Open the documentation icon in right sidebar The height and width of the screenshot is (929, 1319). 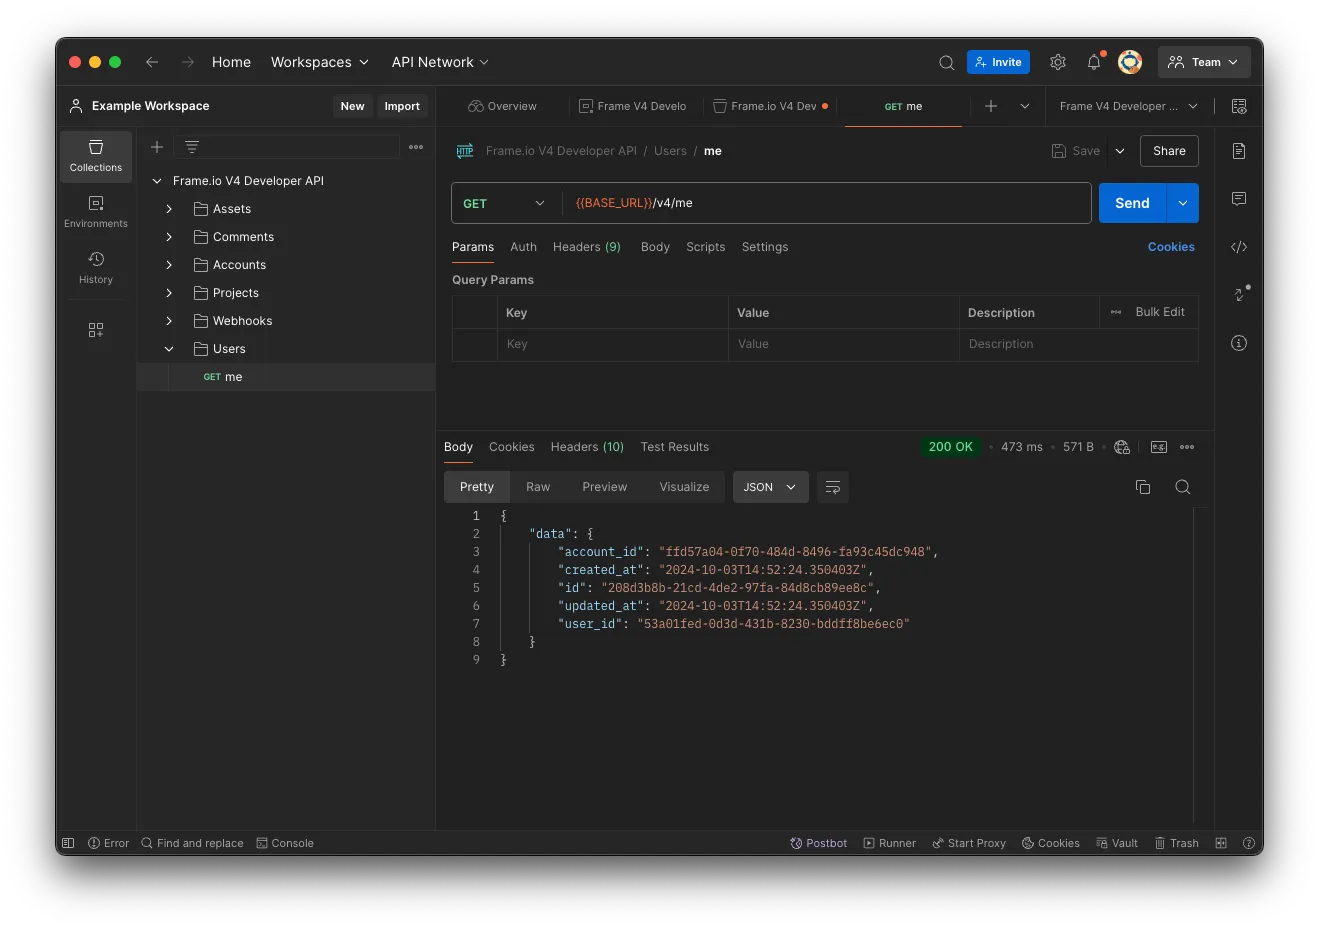pos(1239,151)
